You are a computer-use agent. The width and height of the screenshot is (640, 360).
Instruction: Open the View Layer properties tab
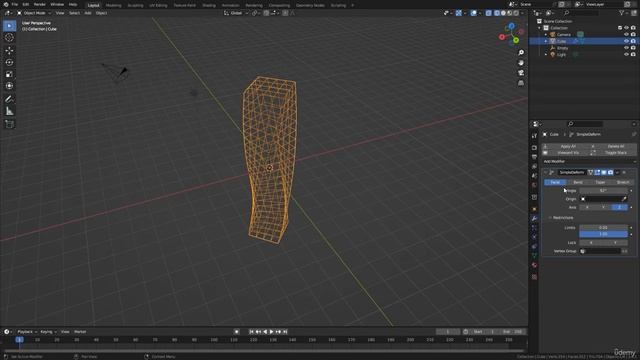[534, 167]
